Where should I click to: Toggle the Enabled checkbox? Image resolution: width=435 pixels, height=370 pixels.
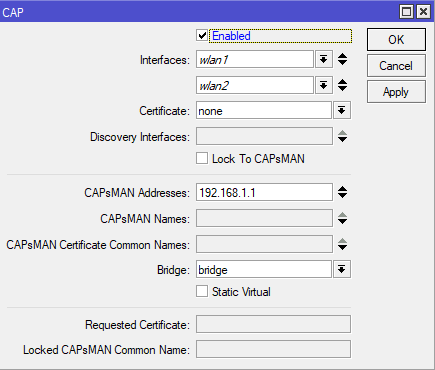tap(202, 36)
